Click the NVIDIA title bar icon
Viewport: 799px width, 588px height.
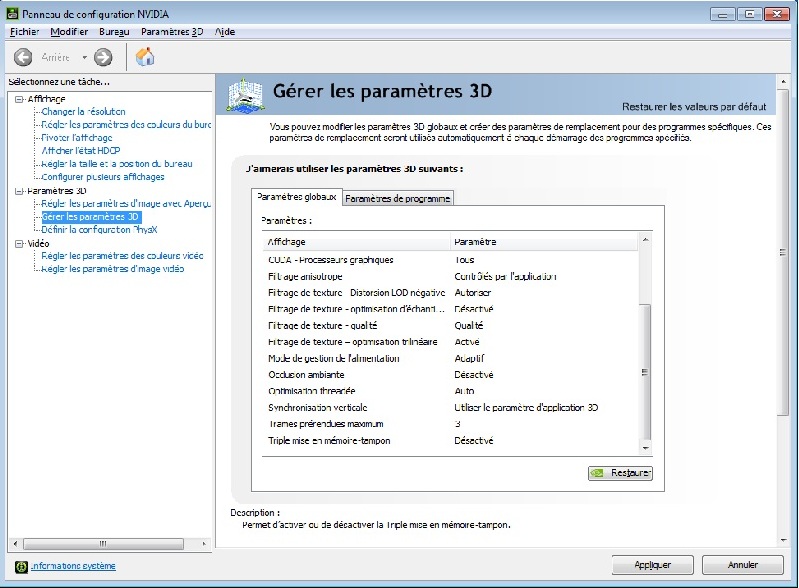pos(12,14)
